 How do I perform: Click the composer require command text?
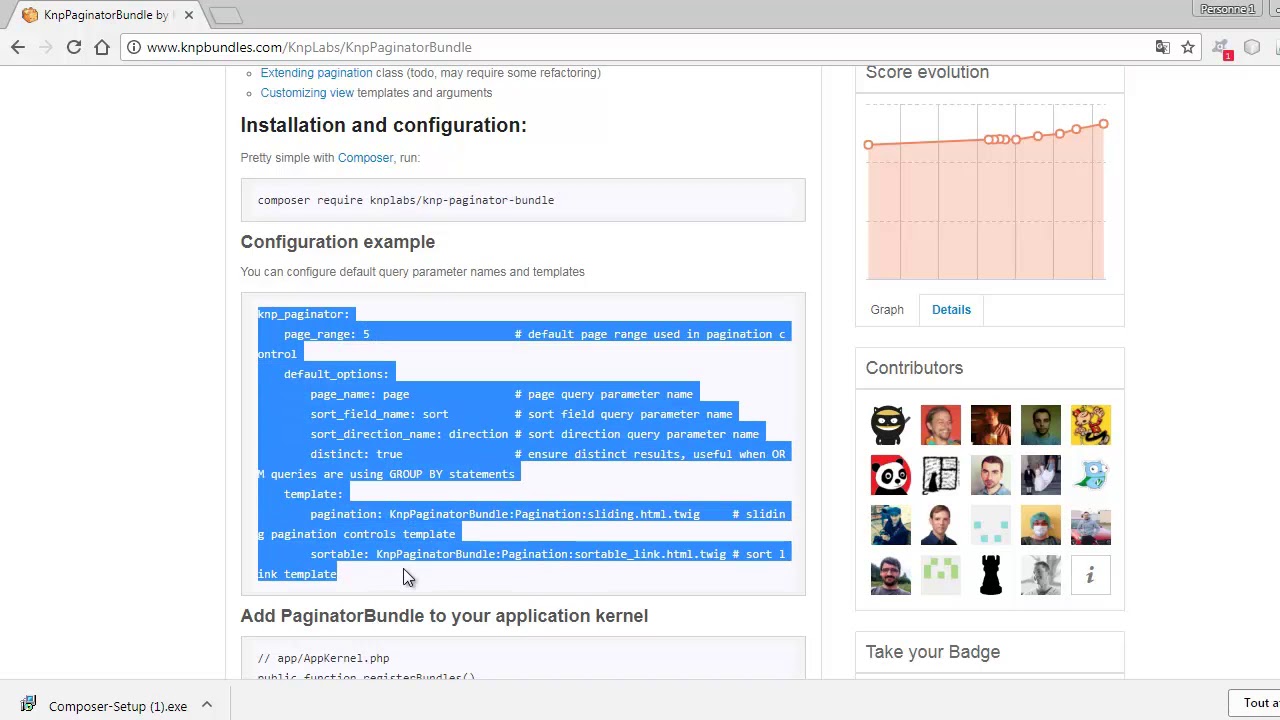[x=406, y=200]
